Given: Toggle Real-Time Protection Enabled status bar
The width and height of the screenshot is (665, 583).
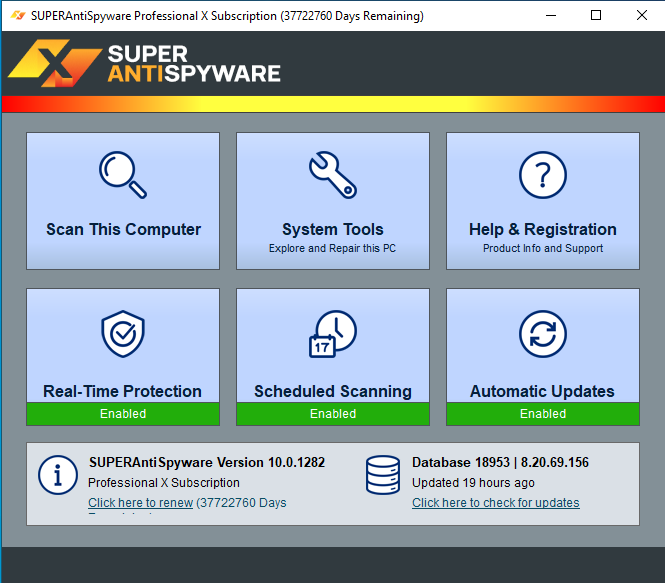Looking at the screenshot, I should (x=123, y=413).
